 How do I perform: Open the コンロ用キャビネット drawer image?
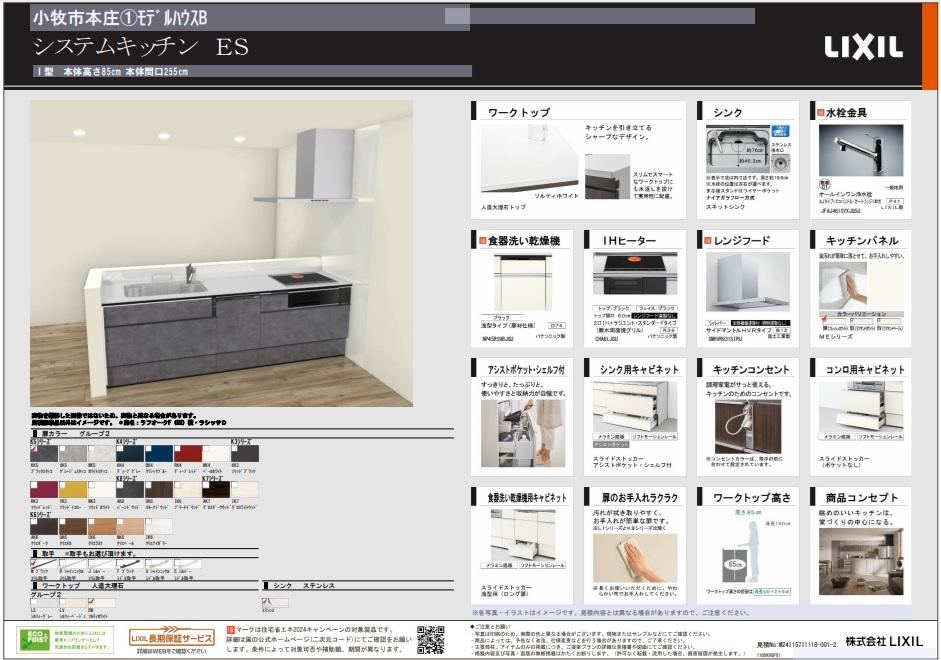[861, 406]
